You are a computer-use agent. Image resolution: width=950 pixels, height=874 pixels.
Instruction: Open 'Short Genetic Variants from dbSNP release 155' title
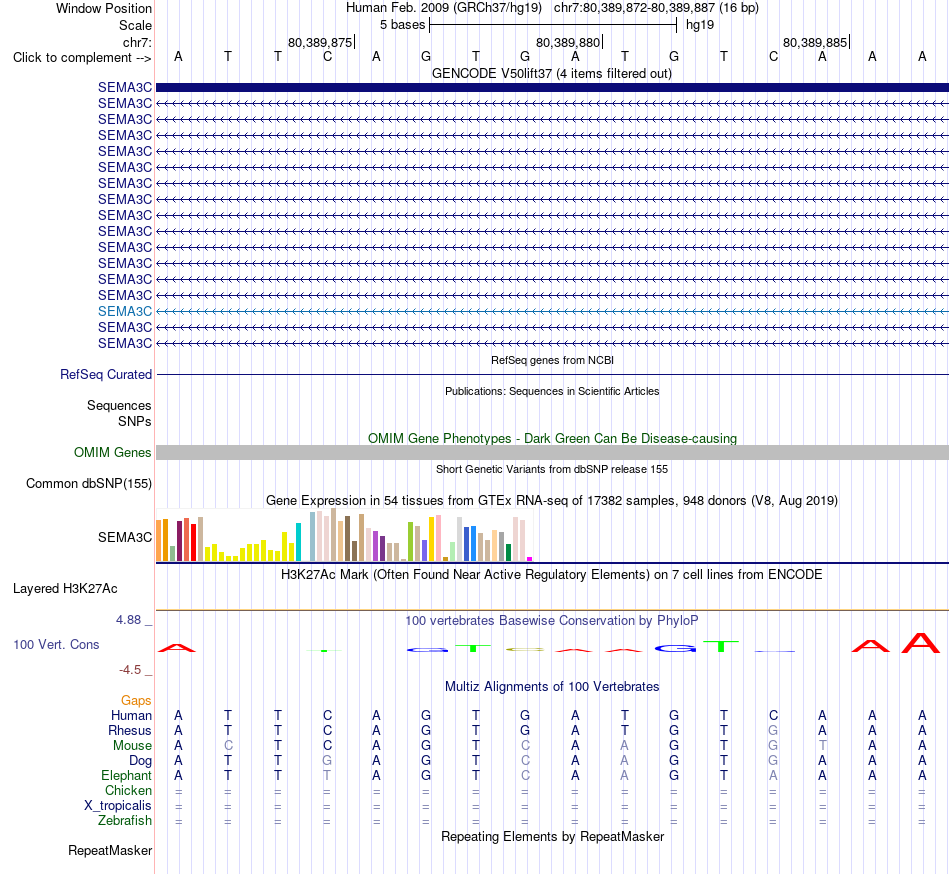[552, 469]
